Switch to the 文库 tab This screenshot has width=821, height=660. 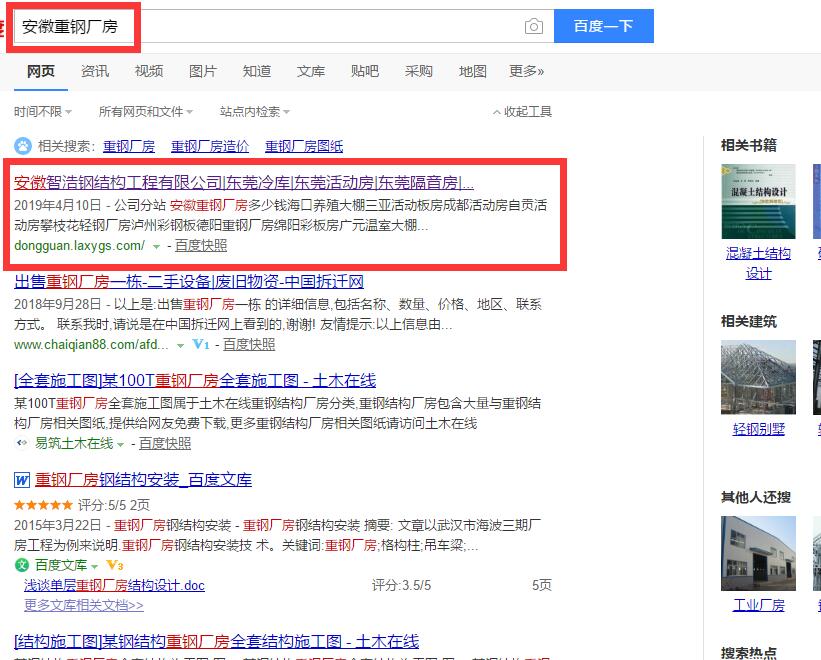coord(311,71)
